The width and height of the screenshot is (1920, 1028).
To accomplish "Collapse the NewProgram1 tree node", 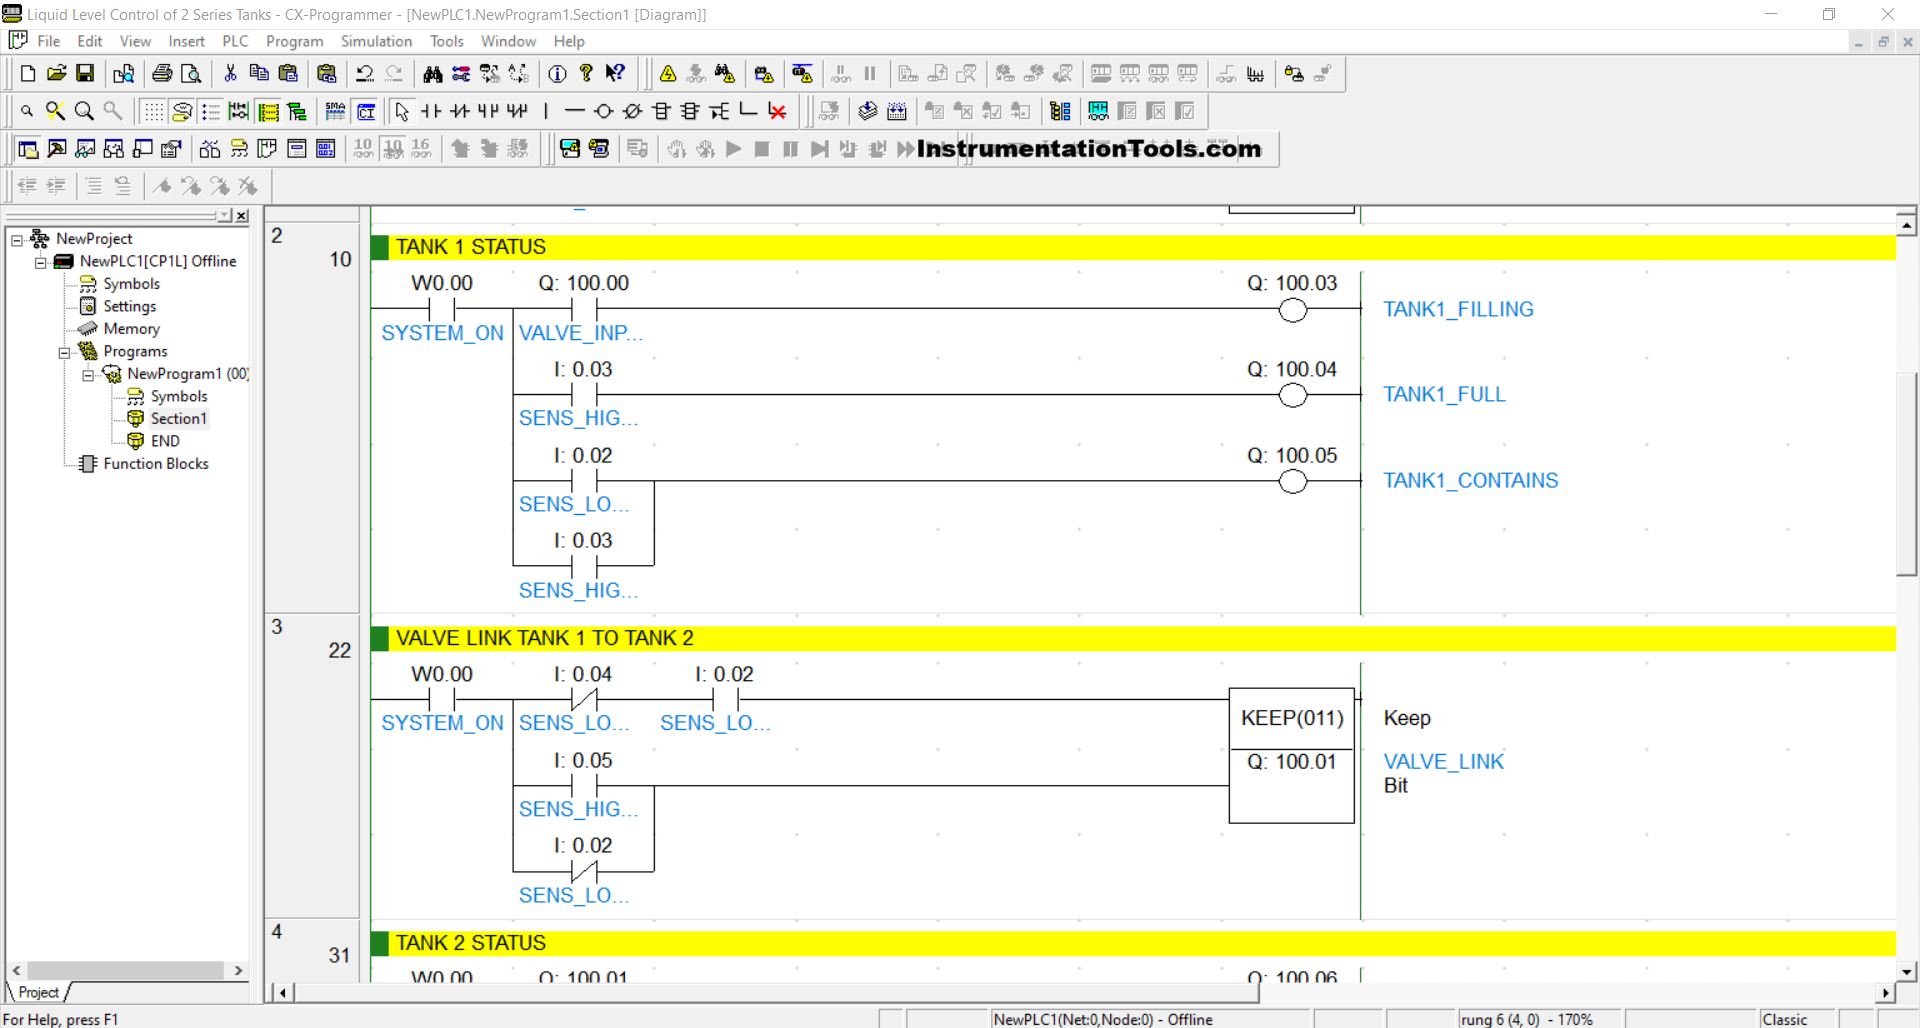I will click(x=88, y=374).
